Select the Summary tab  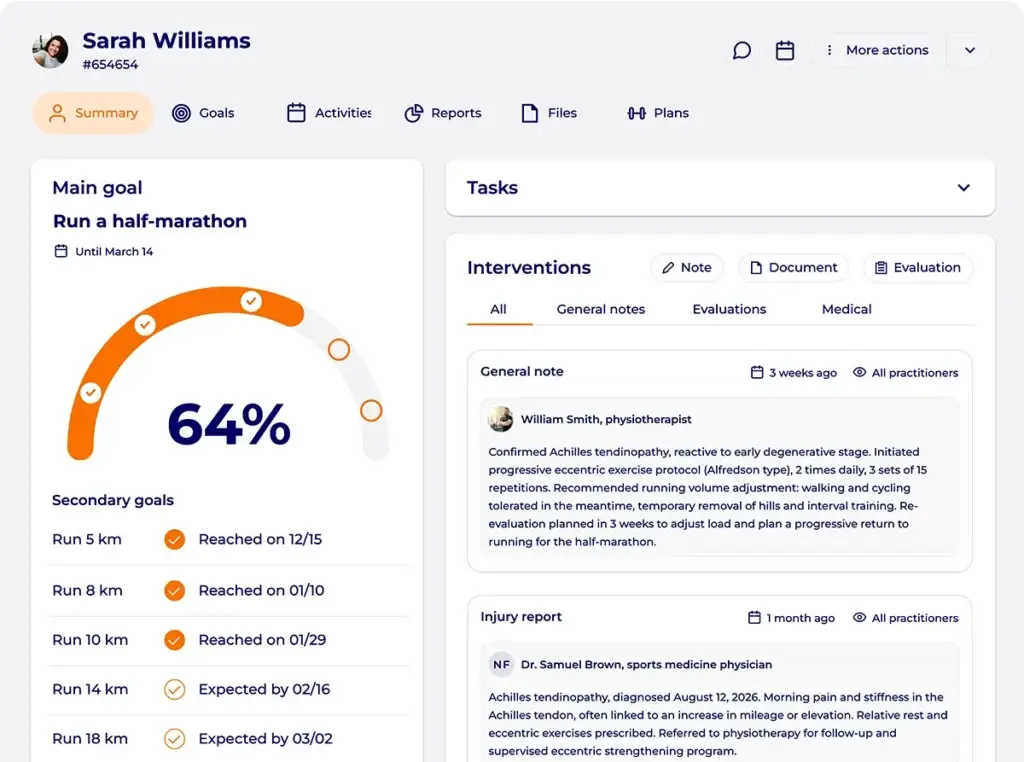coord(93,113)
